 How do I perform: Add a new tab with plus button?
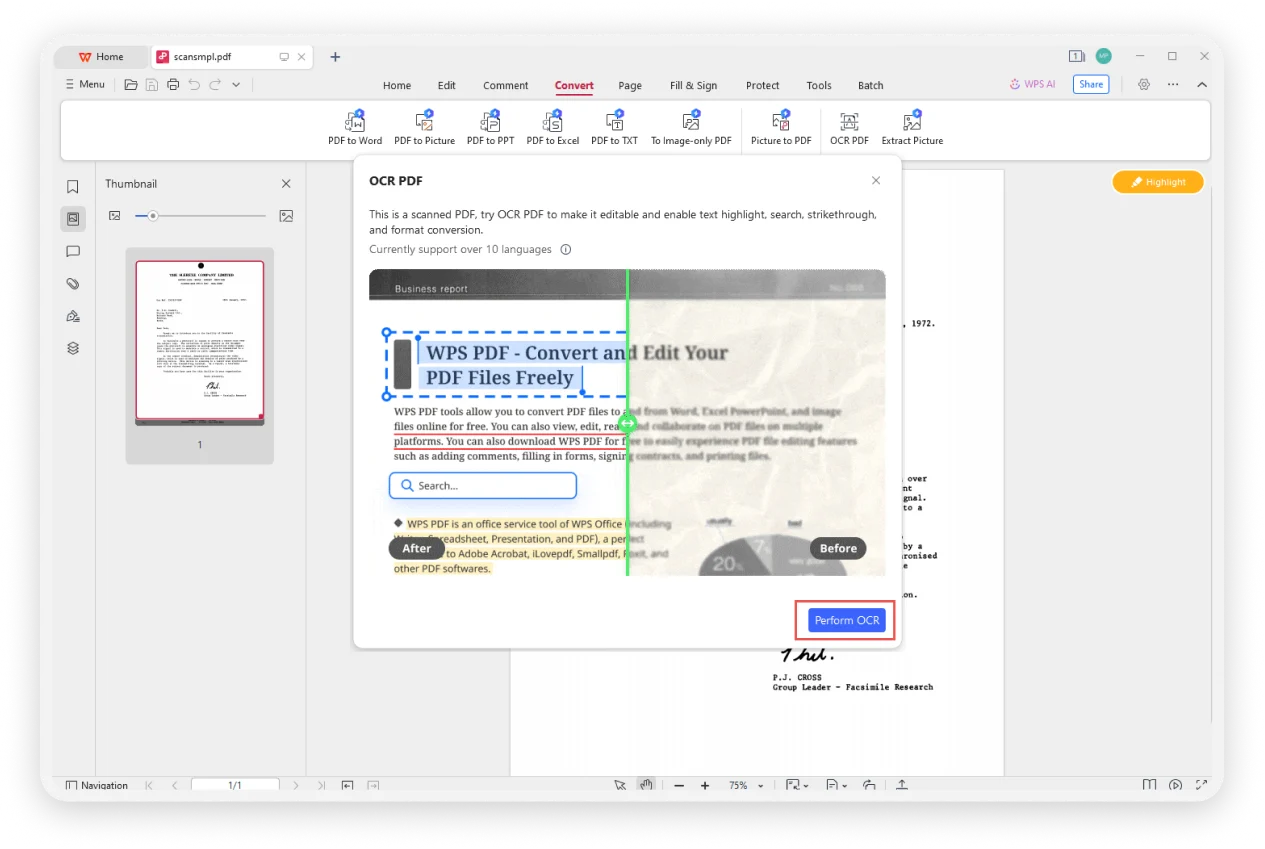(335, 57)
